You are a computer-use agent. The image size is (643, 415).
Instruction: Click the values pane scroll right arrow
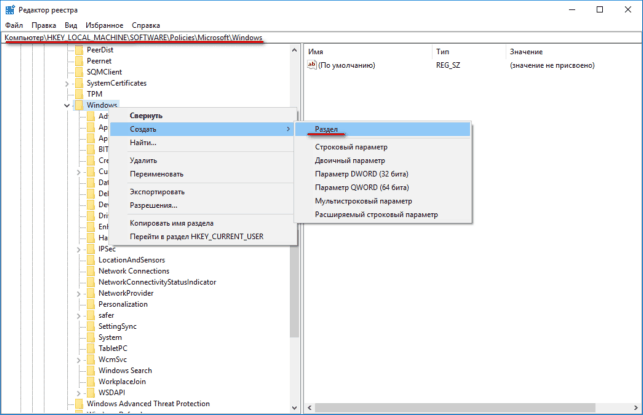[x=636, y=408]
